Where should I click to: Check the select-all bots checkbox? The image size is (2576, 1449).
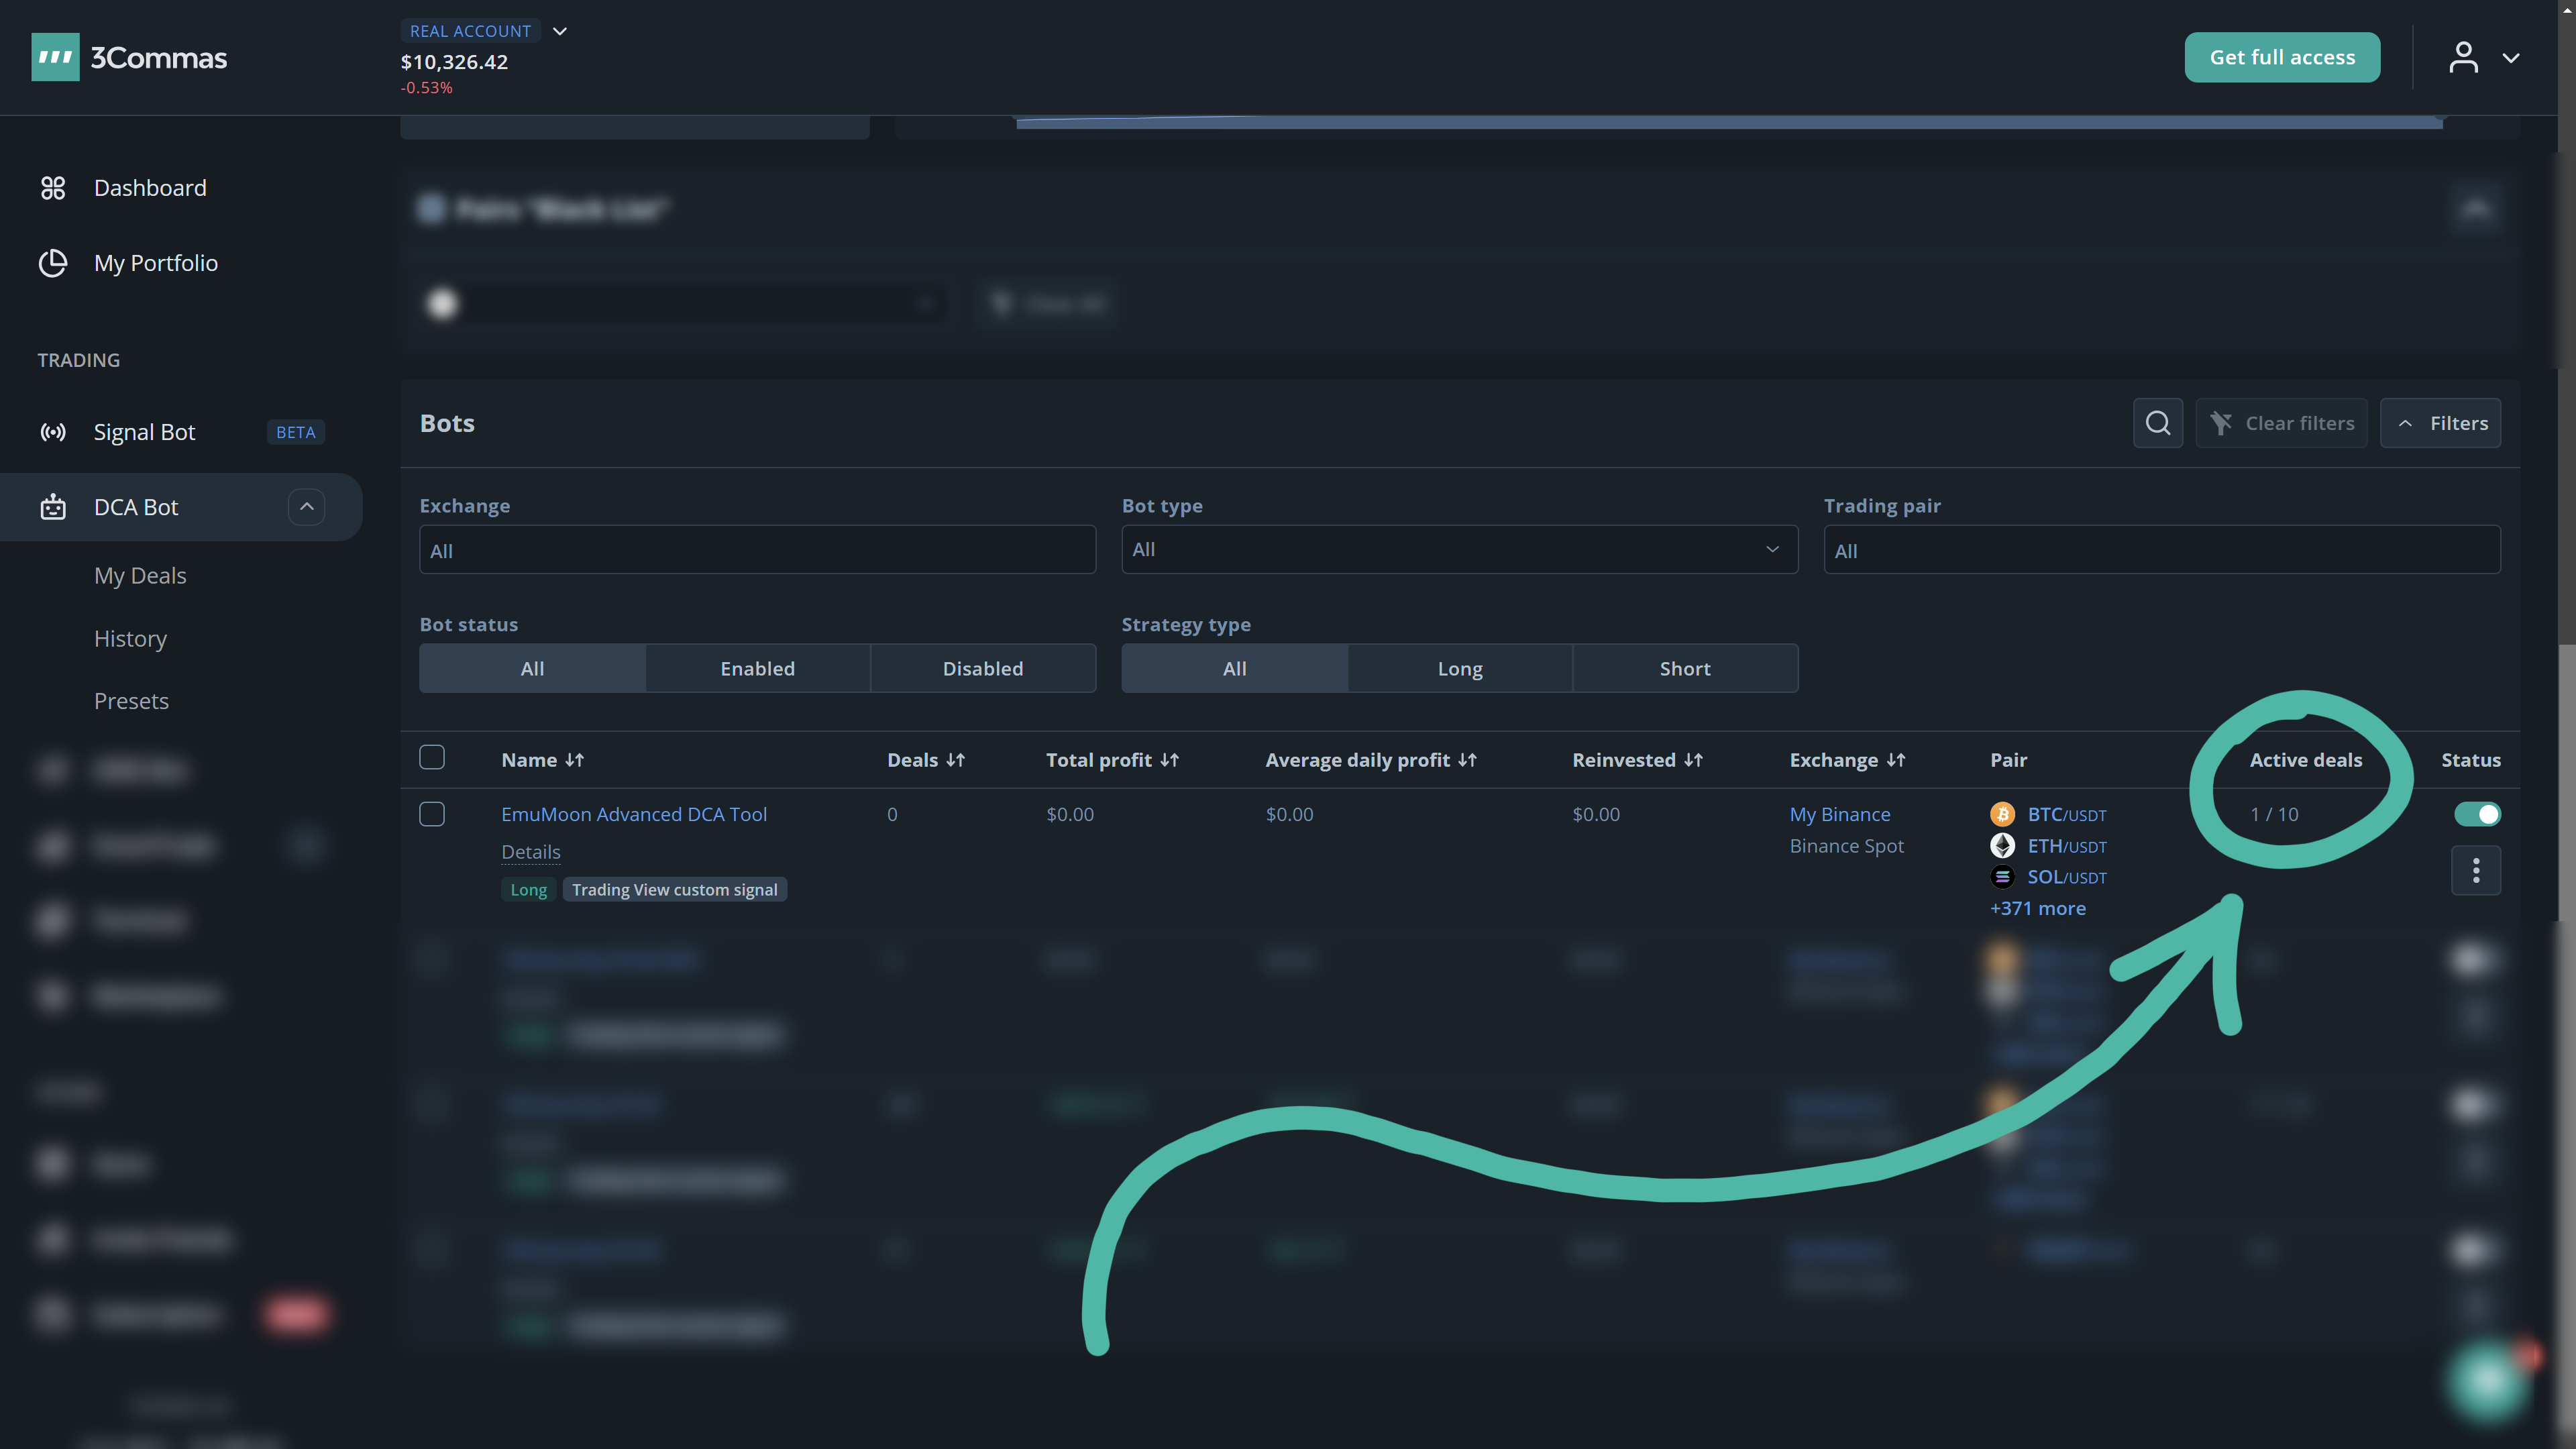[x=432, y=757]
